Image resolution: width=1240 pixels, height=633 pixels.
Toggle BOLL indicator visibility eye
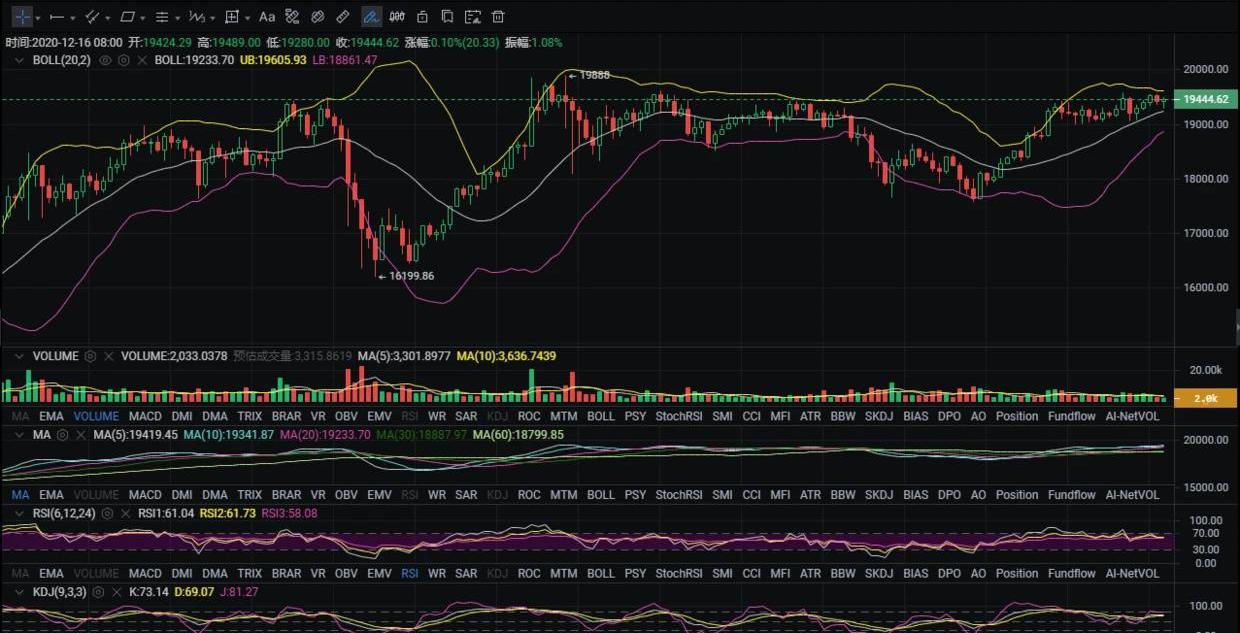point(105,60)
